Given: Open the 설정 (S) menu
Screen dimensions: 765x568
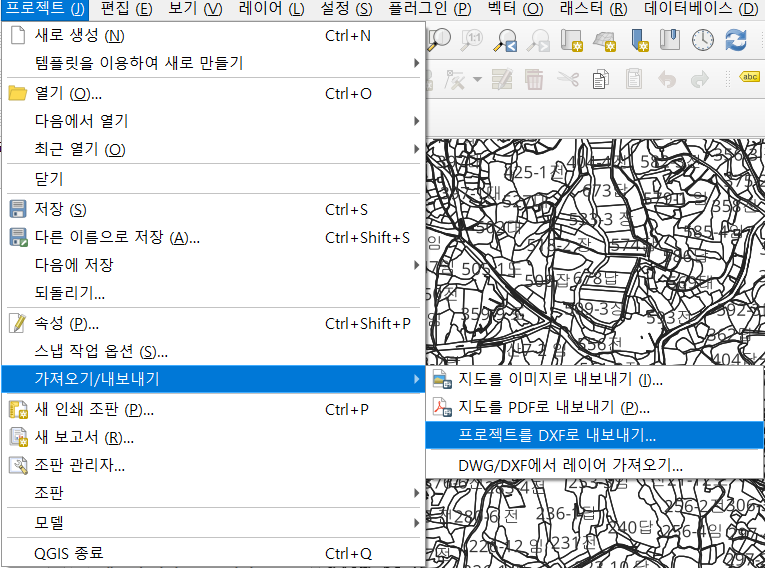Looking at the screenshot, I should click(346, 9).
